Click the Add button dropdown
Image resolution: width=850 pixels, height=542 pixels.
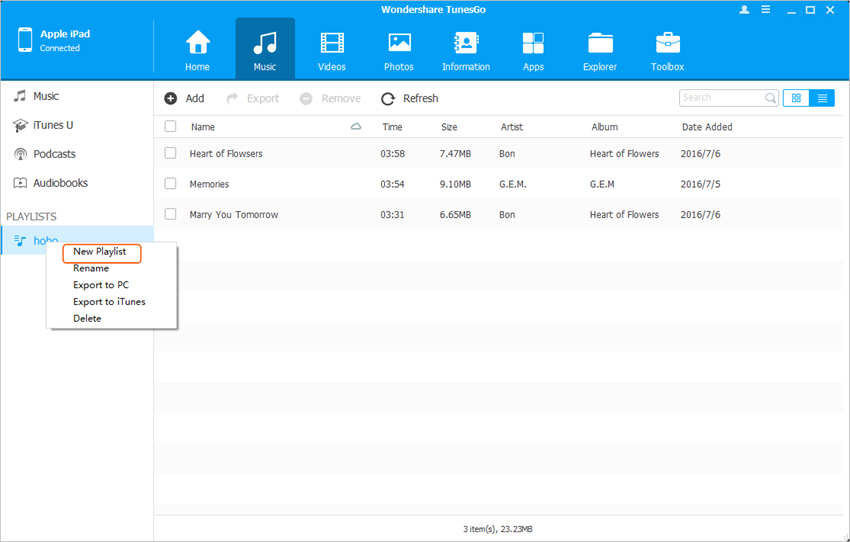click(185, 98)
